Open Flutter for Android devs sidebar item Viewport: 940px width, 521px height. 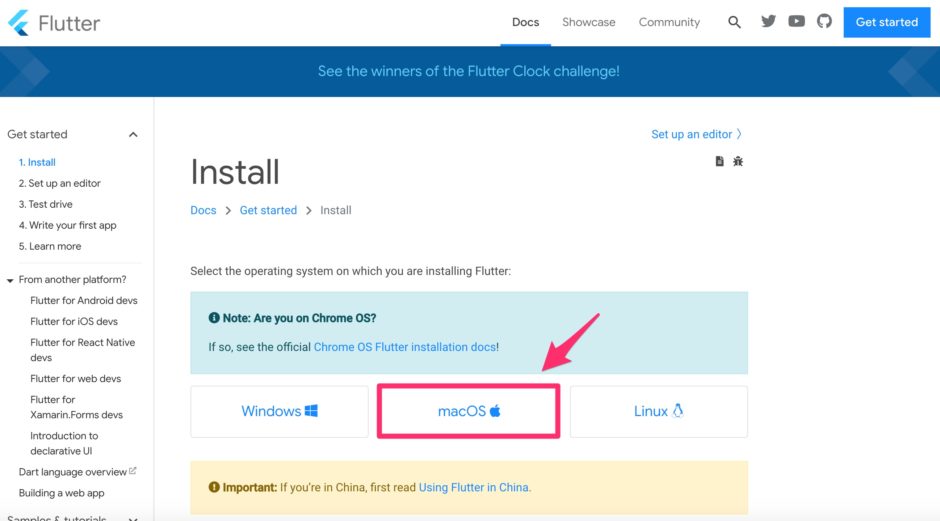click(x=84, y=300)
